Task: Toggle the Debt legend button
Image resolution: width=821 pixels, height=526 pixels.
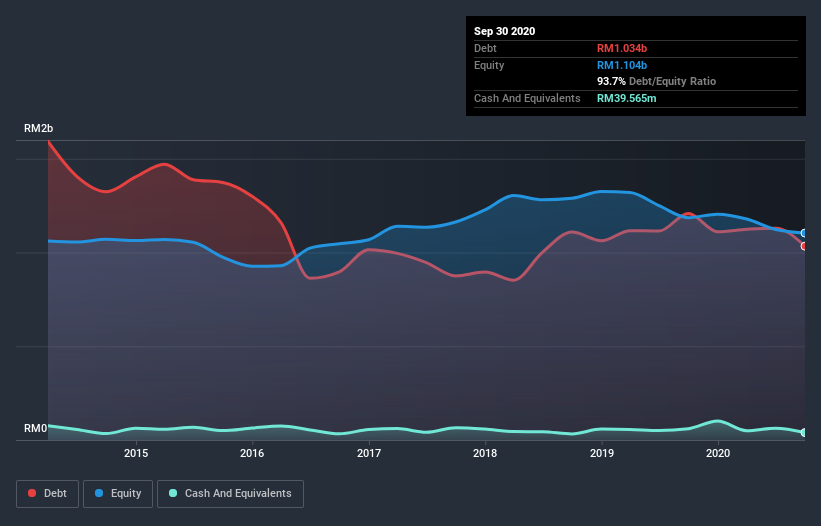Action: click(x=47, y=494)
